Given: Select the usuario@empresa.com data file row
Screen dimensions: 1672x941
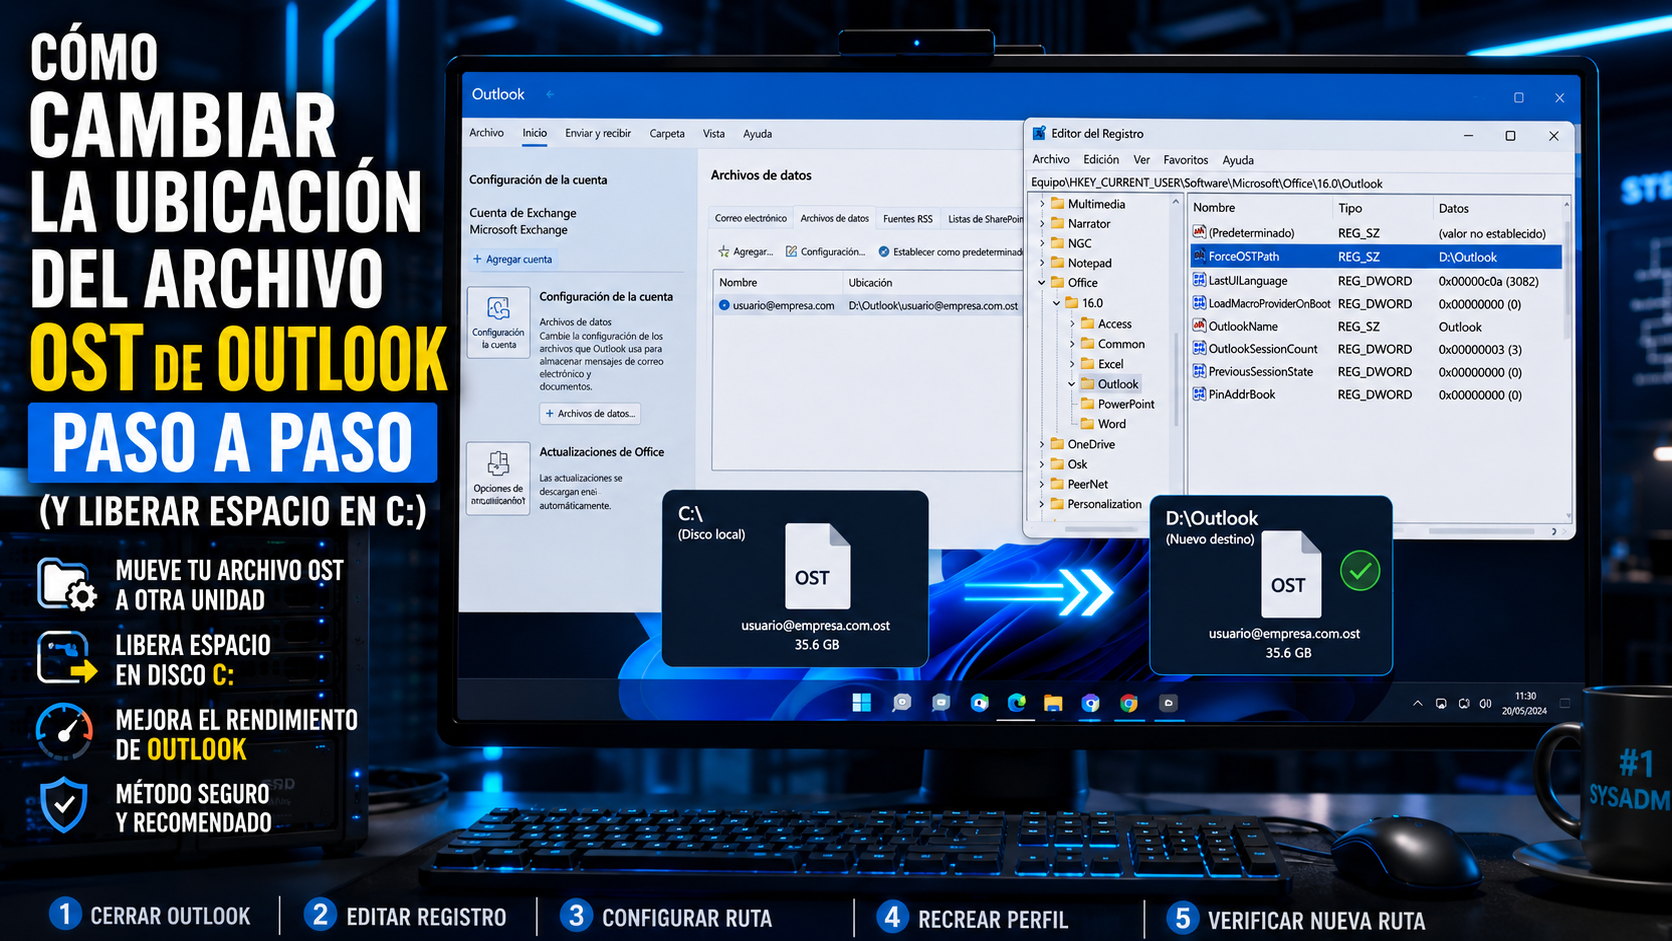Looking at the screenshot, I should [x=868, y=306].
